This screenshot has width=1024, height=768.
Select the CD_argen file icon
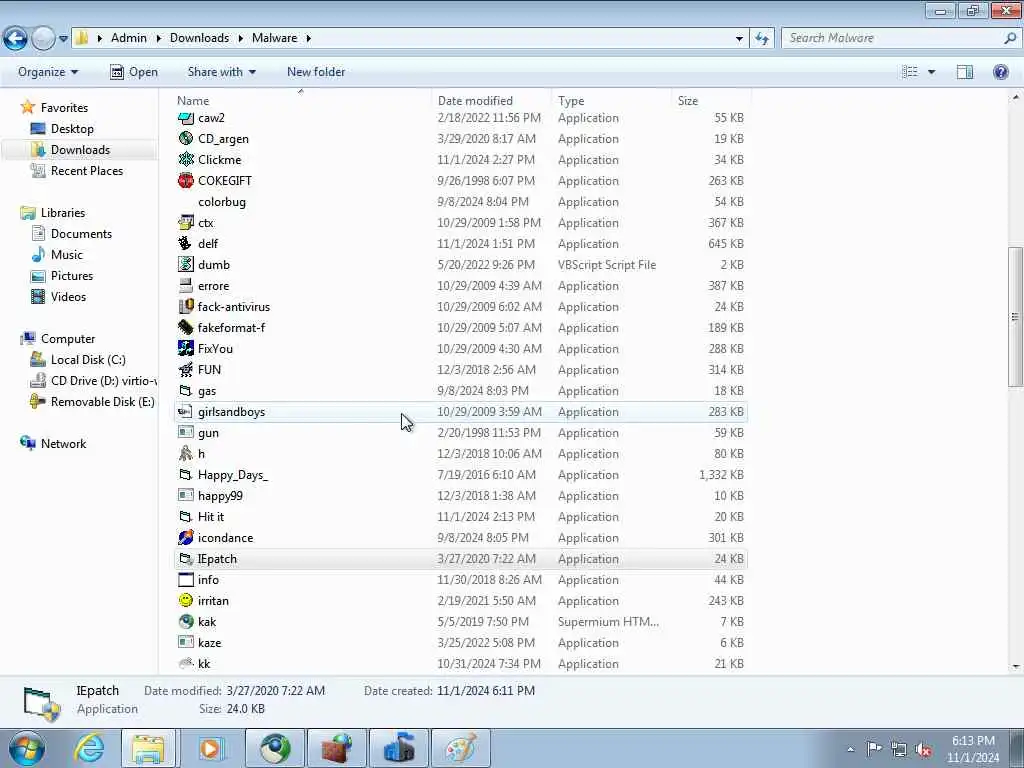click(x=186, y=138)
